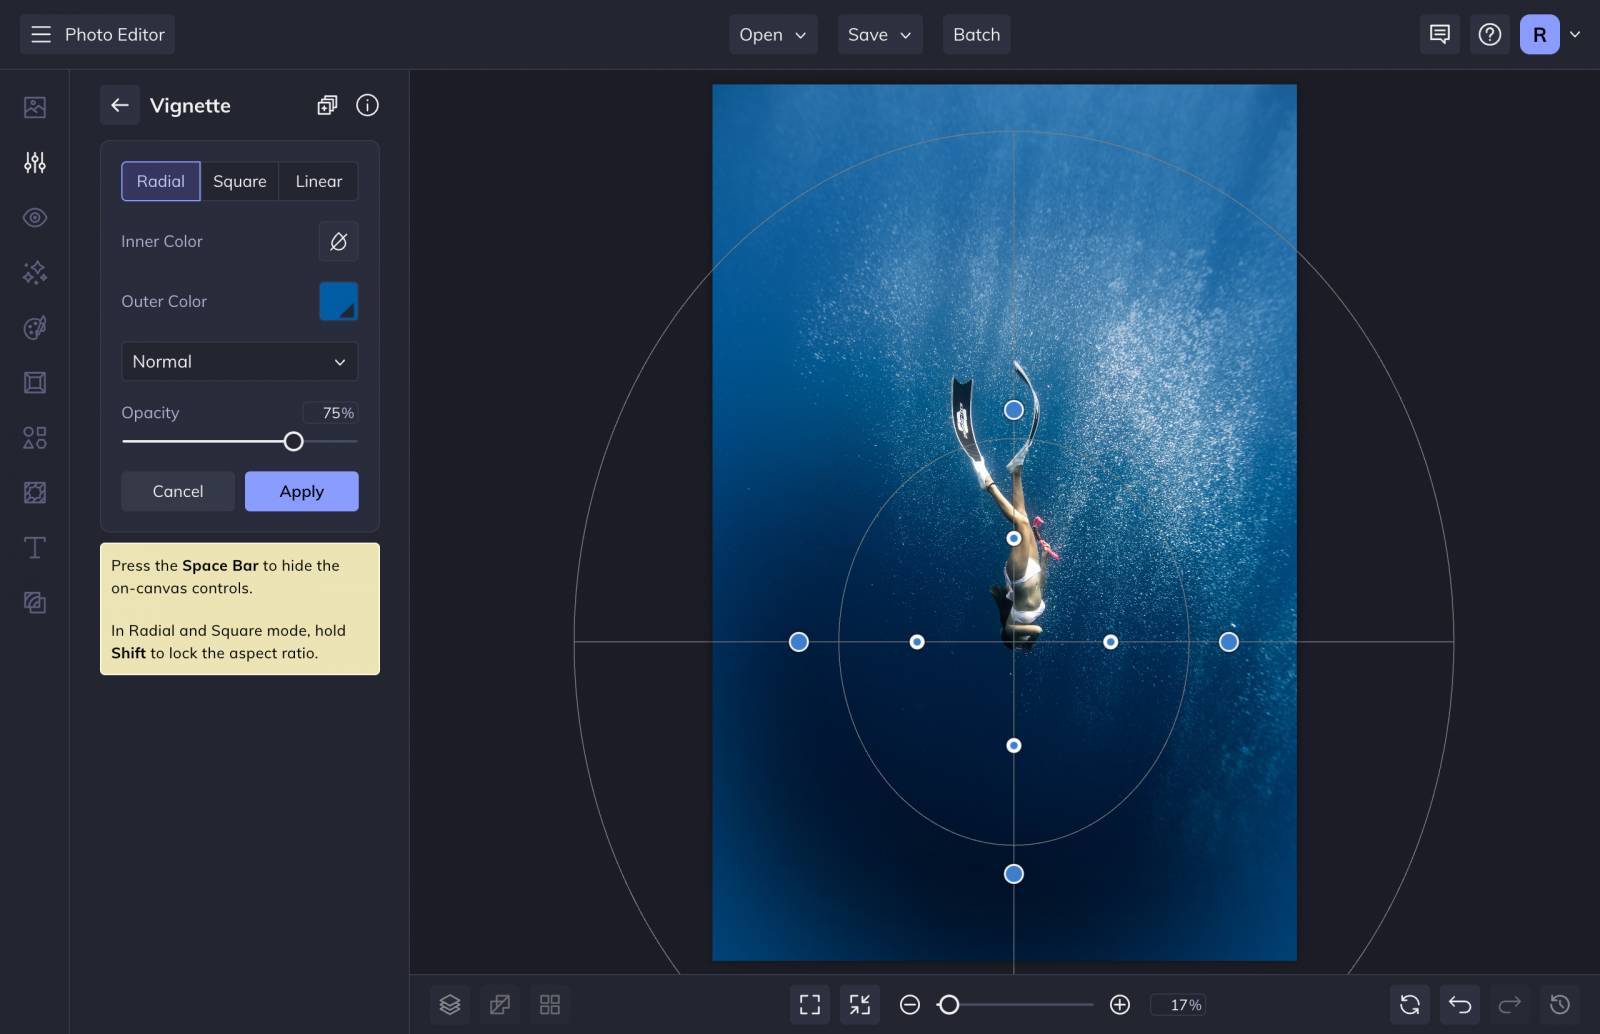Open the Photo Editor hamburger menu
This screenshot has height=1034, width=1600.
point(41,35)
